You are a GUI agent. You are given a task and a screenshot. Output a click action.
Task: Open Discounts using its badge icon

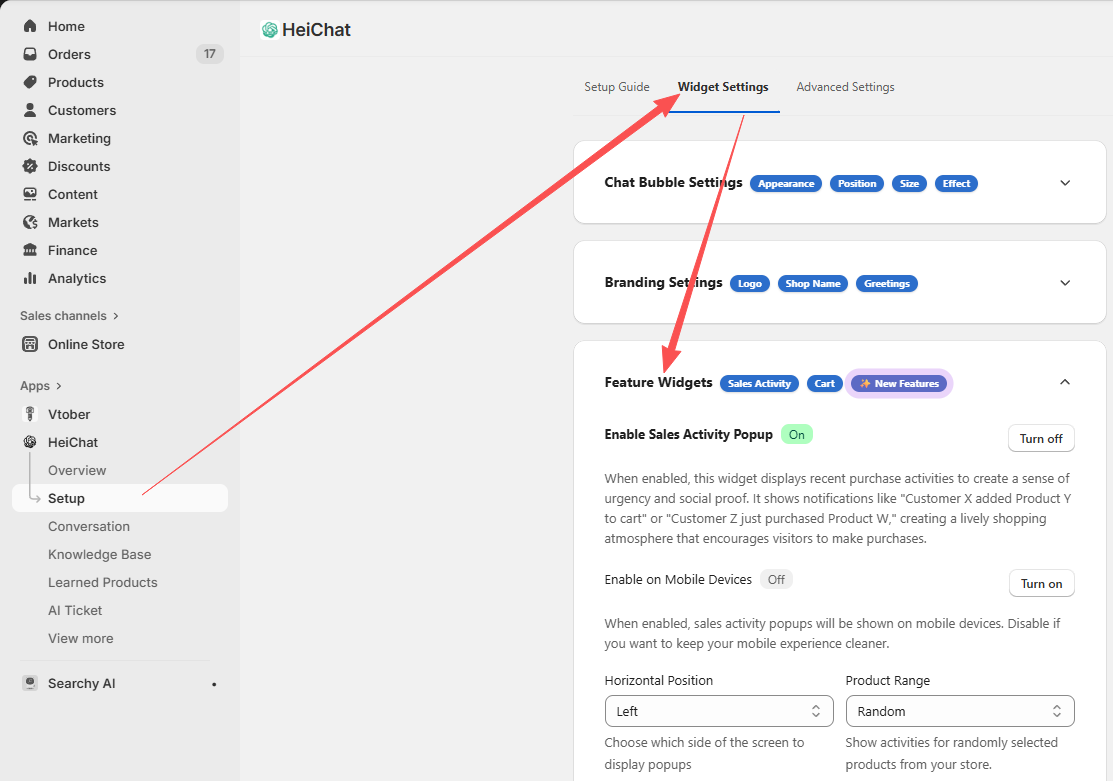30,166
